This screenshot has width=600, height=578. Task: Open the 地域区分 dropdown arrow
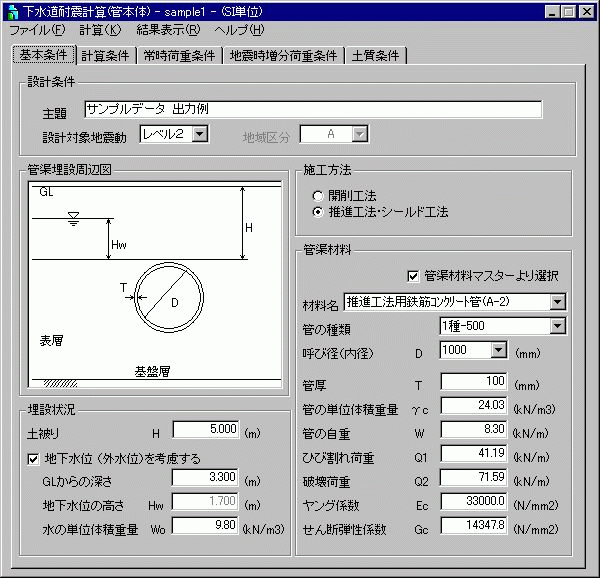point(360,134)
